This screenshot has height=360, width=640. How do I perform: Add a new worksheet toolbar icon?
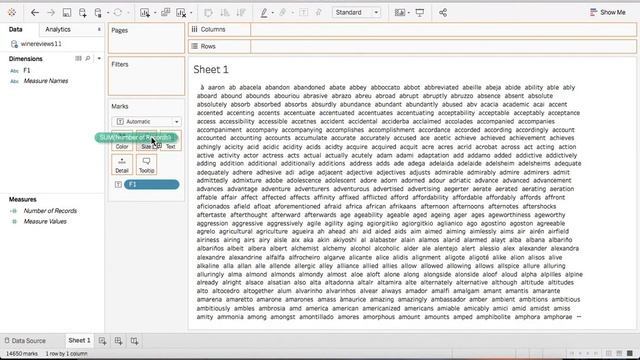[144, 13]
